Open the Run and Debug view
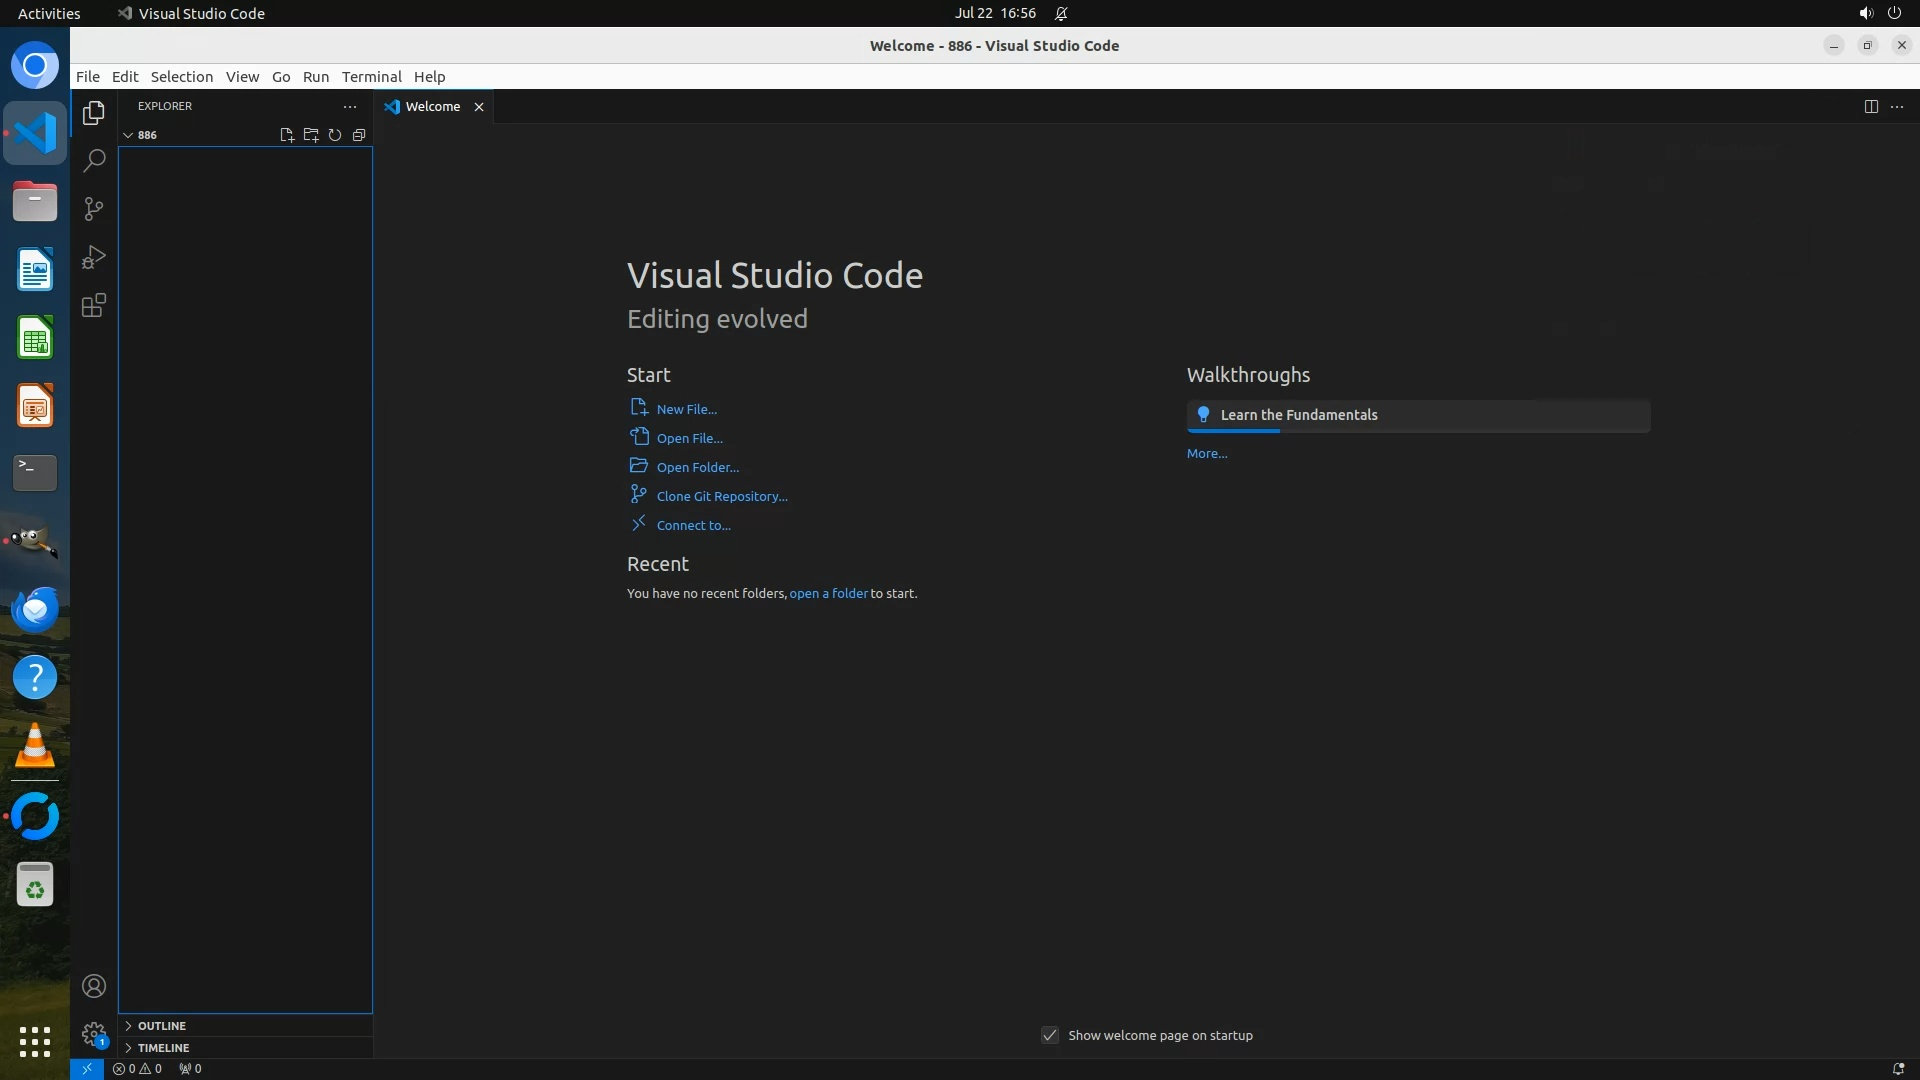 click(94, 257)
